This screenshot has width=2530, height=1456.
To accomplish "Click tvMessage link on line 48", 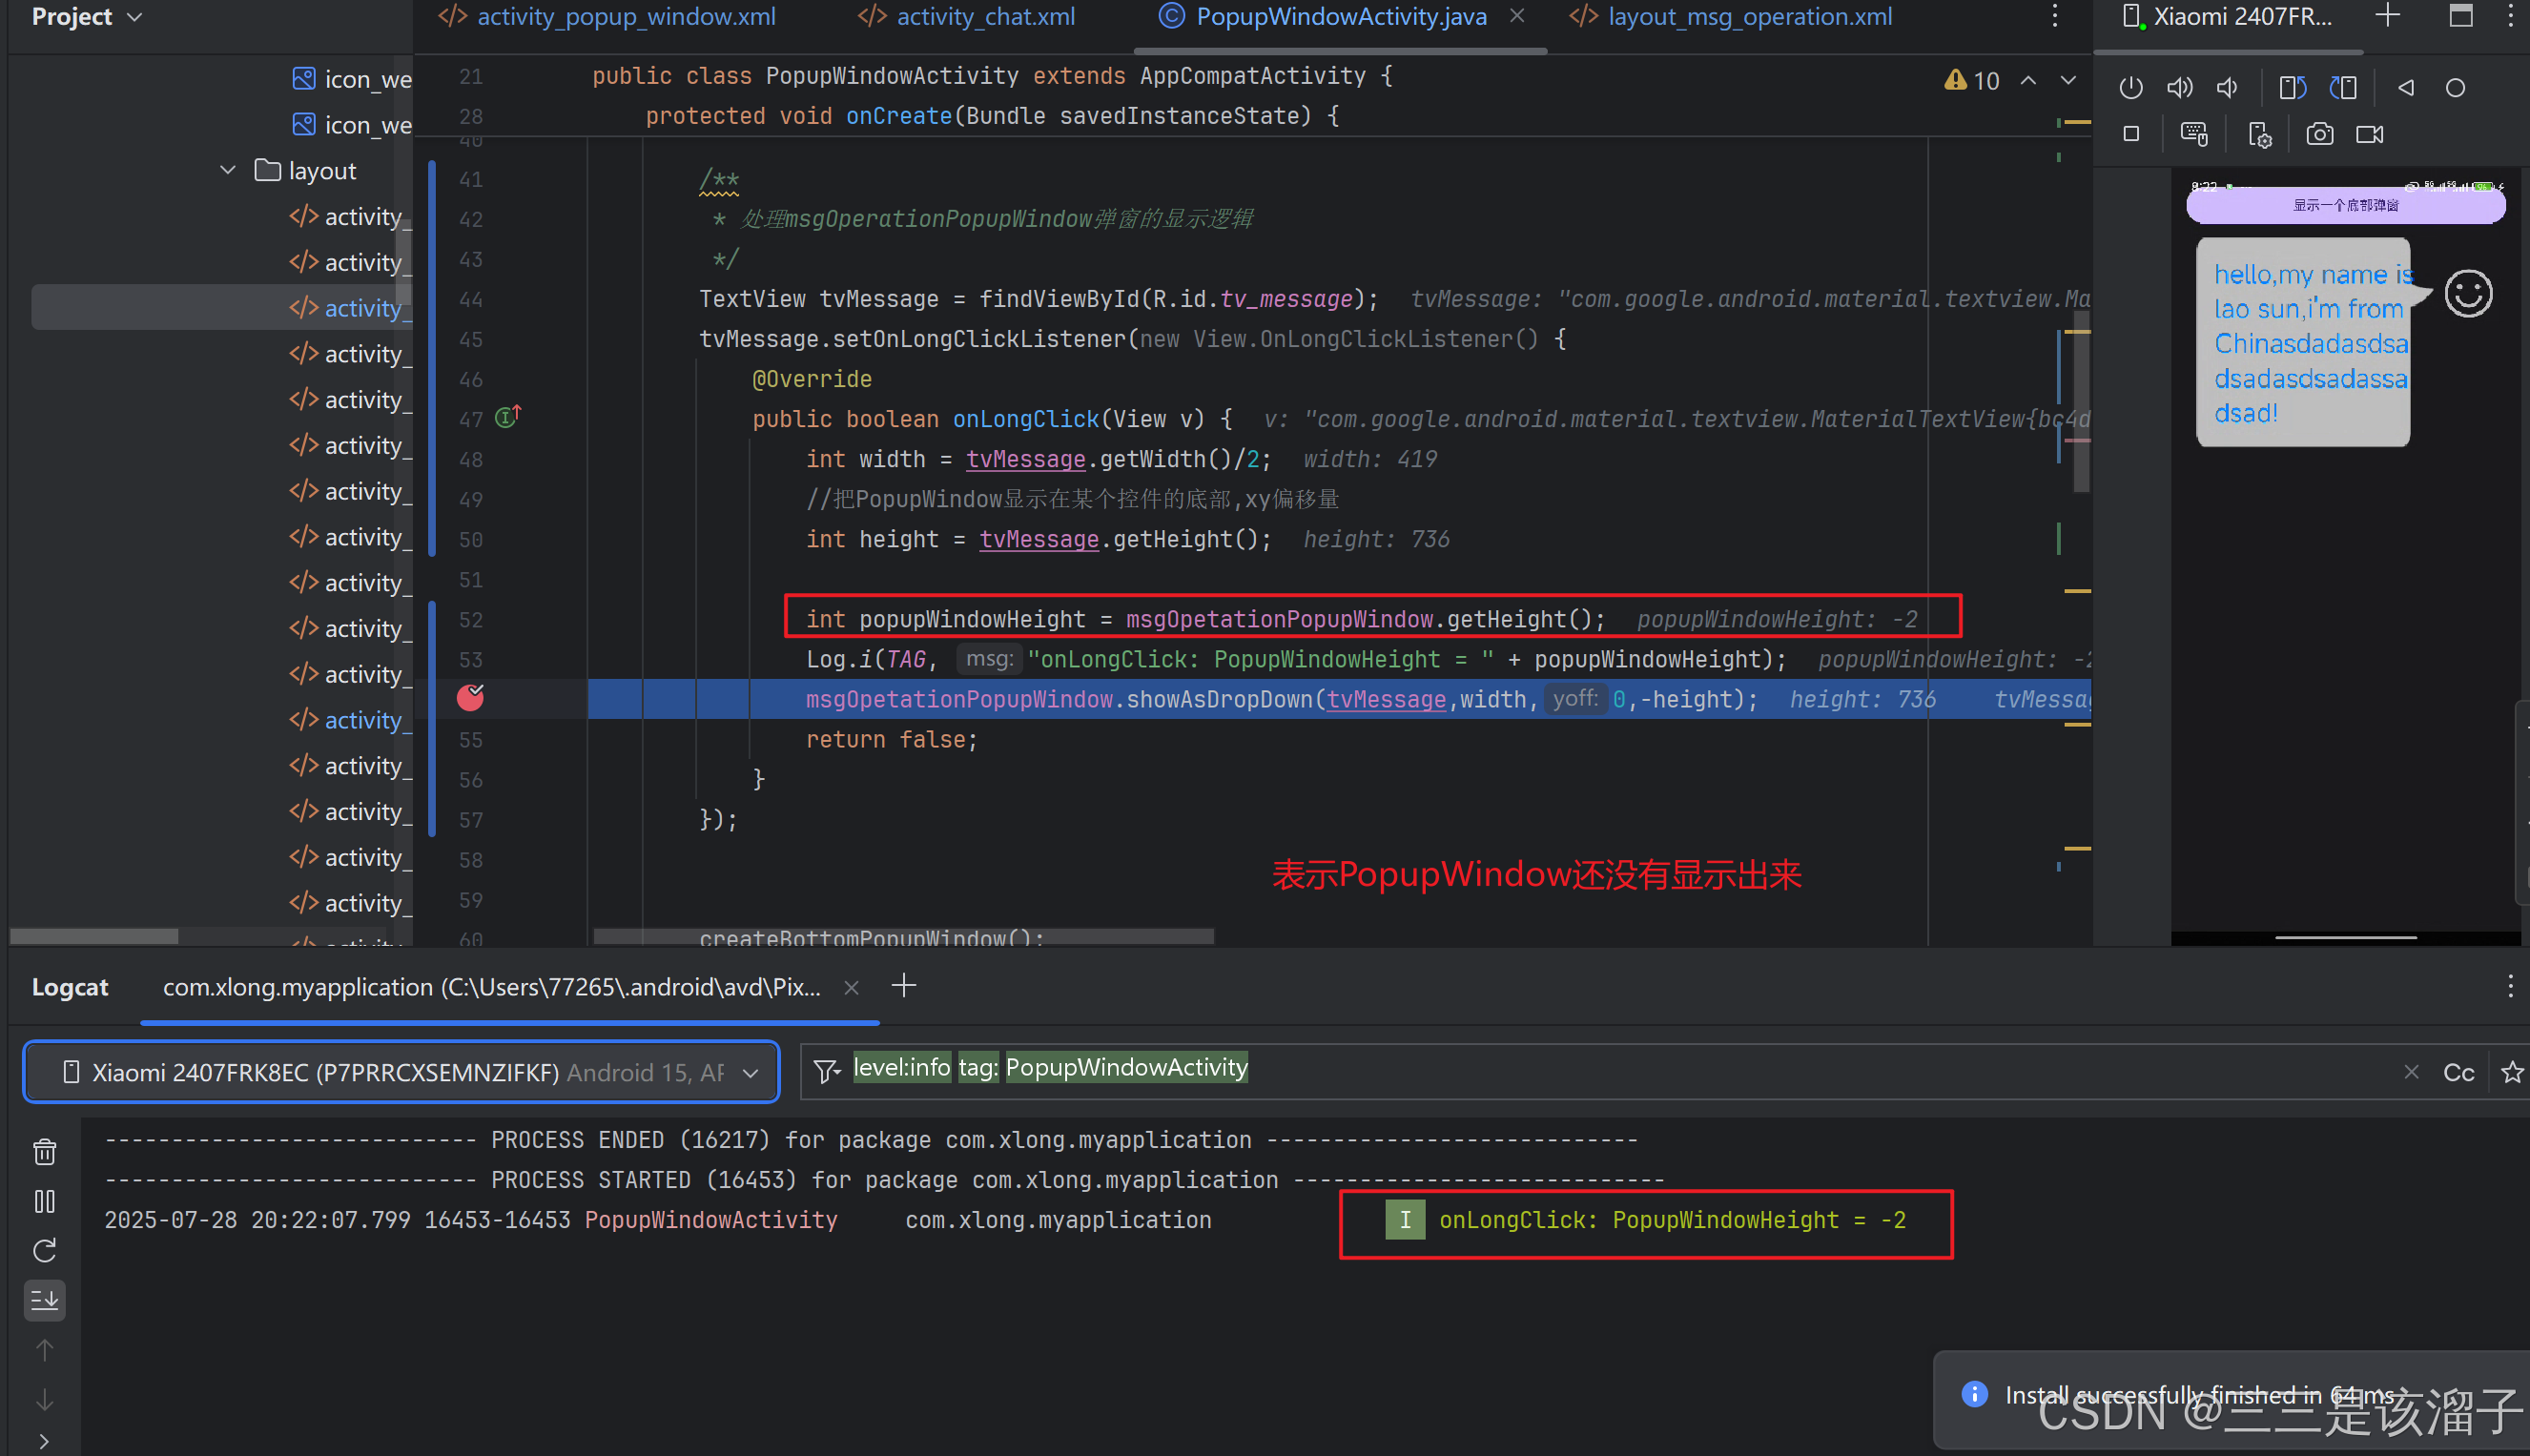I will (1025, 460).
